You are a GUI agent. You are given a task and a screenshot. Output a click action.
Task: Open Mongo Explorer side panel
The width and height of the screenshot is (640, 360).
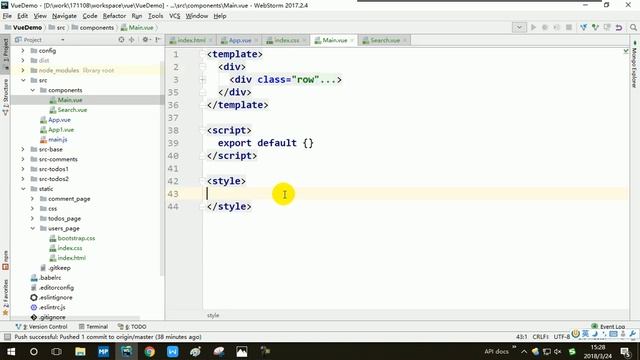(634, 65)
